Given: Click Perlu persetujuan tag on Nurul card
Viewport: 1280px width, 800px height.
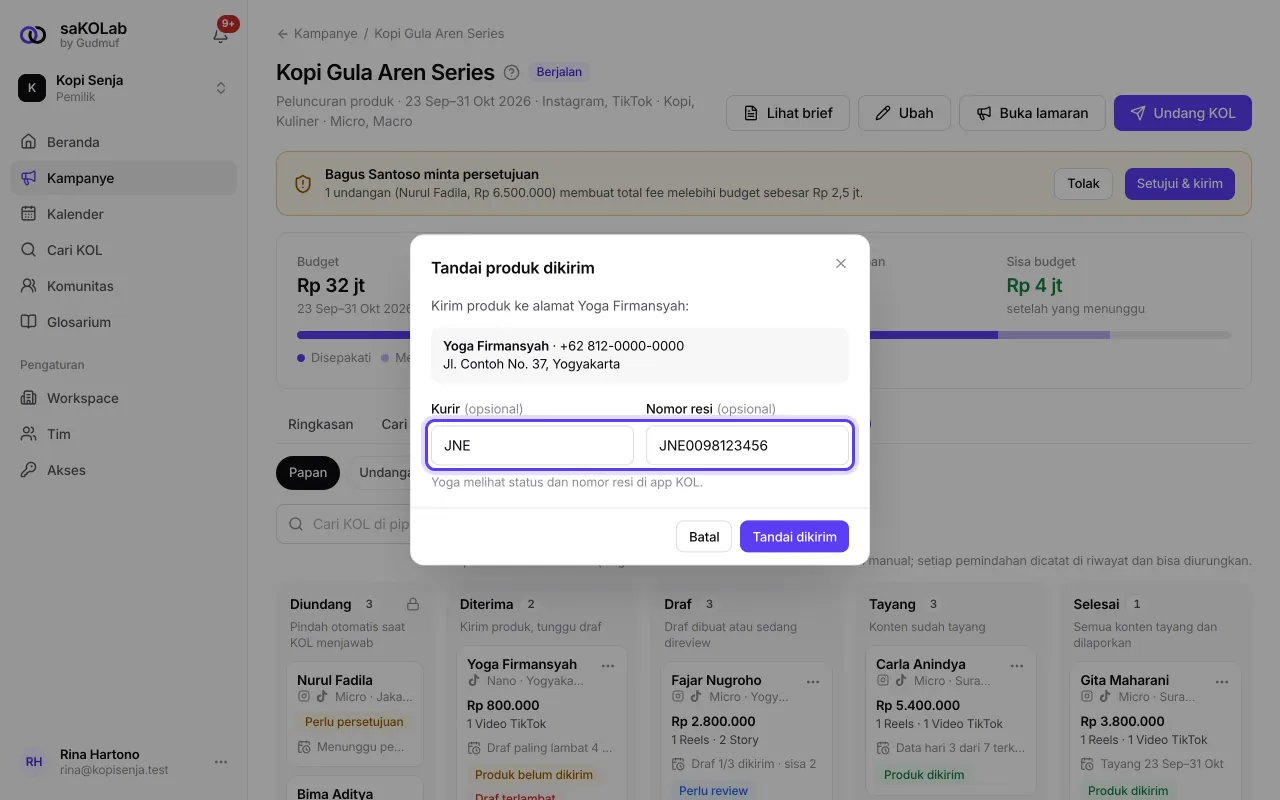Looking at the screenshot, I should [x=354, y=722].
